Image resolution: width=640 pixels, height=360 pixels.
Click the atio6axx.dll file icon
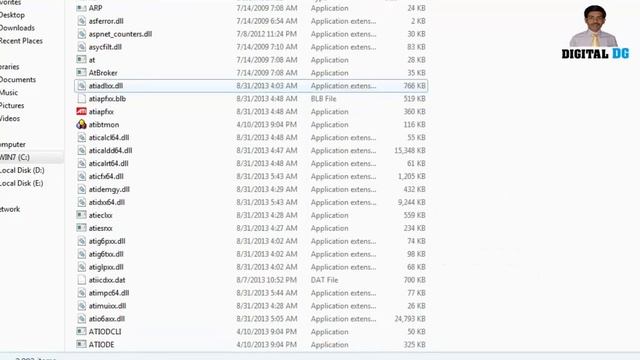(81, 319)
